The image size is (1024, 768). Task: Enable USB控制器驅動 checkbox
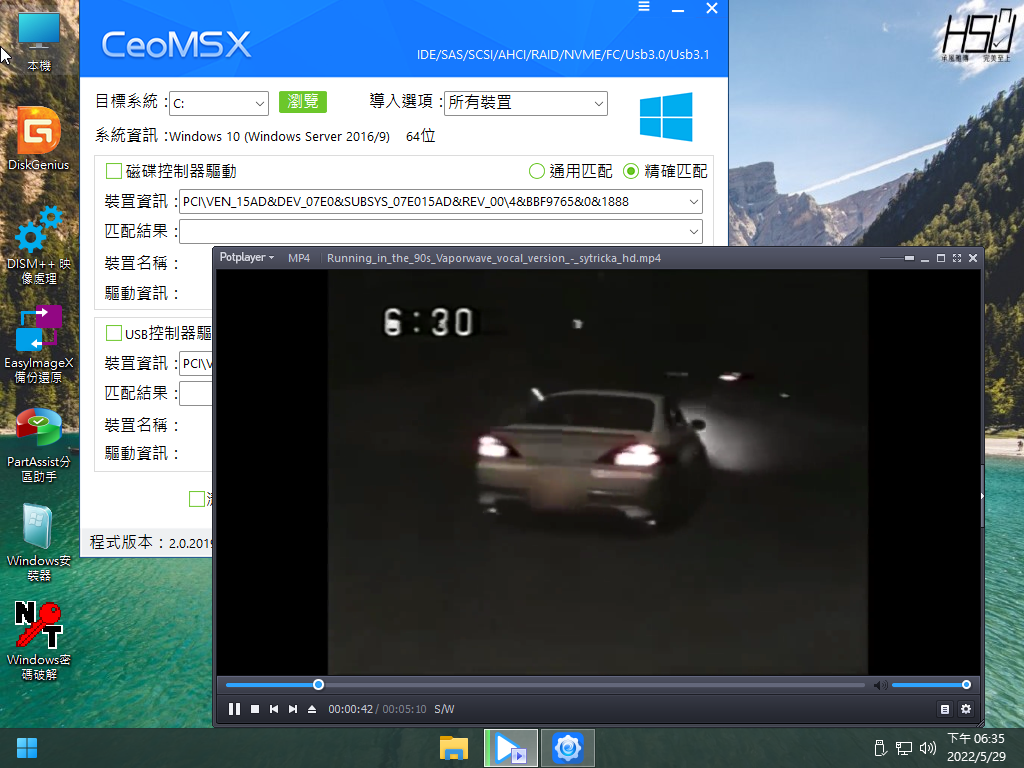pos(114,334)
